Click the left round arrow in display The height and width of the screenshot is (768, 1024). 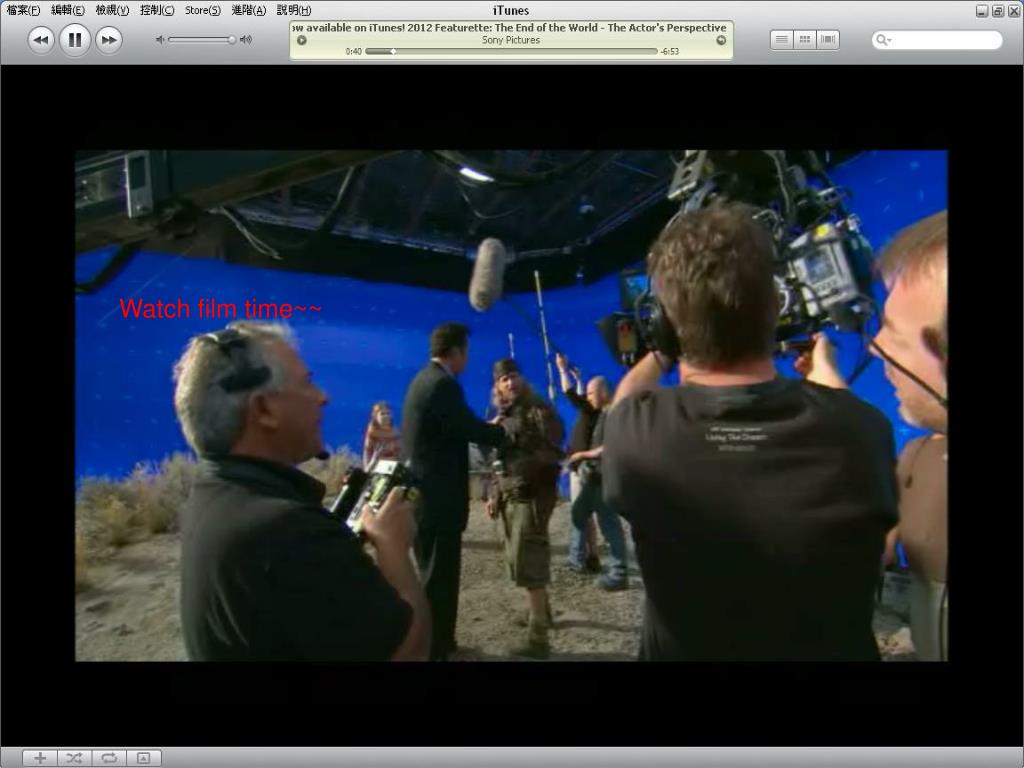[302, 40]
